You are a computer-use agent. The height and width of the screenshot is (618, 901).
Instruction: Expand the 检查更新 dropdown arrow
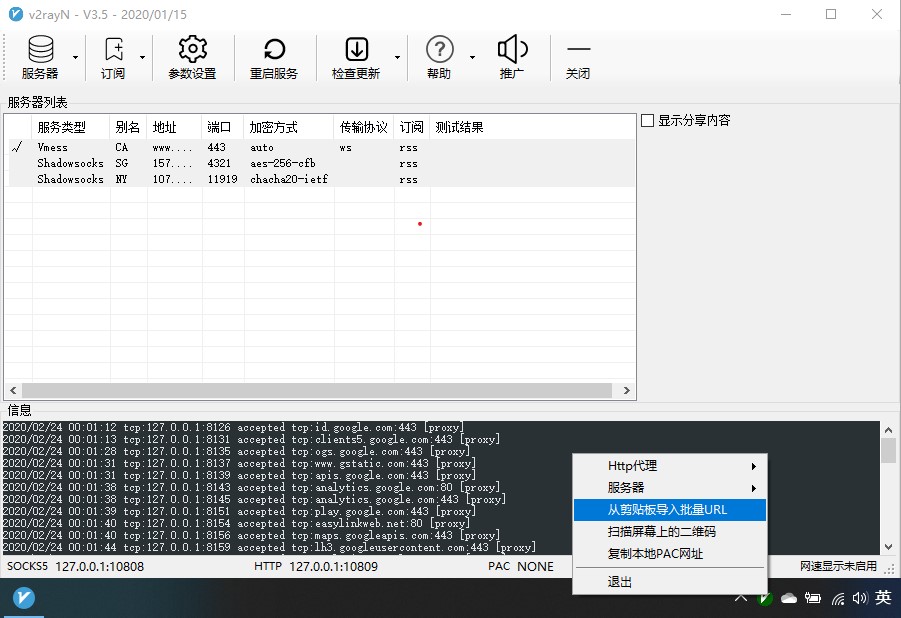pos(398,58)
